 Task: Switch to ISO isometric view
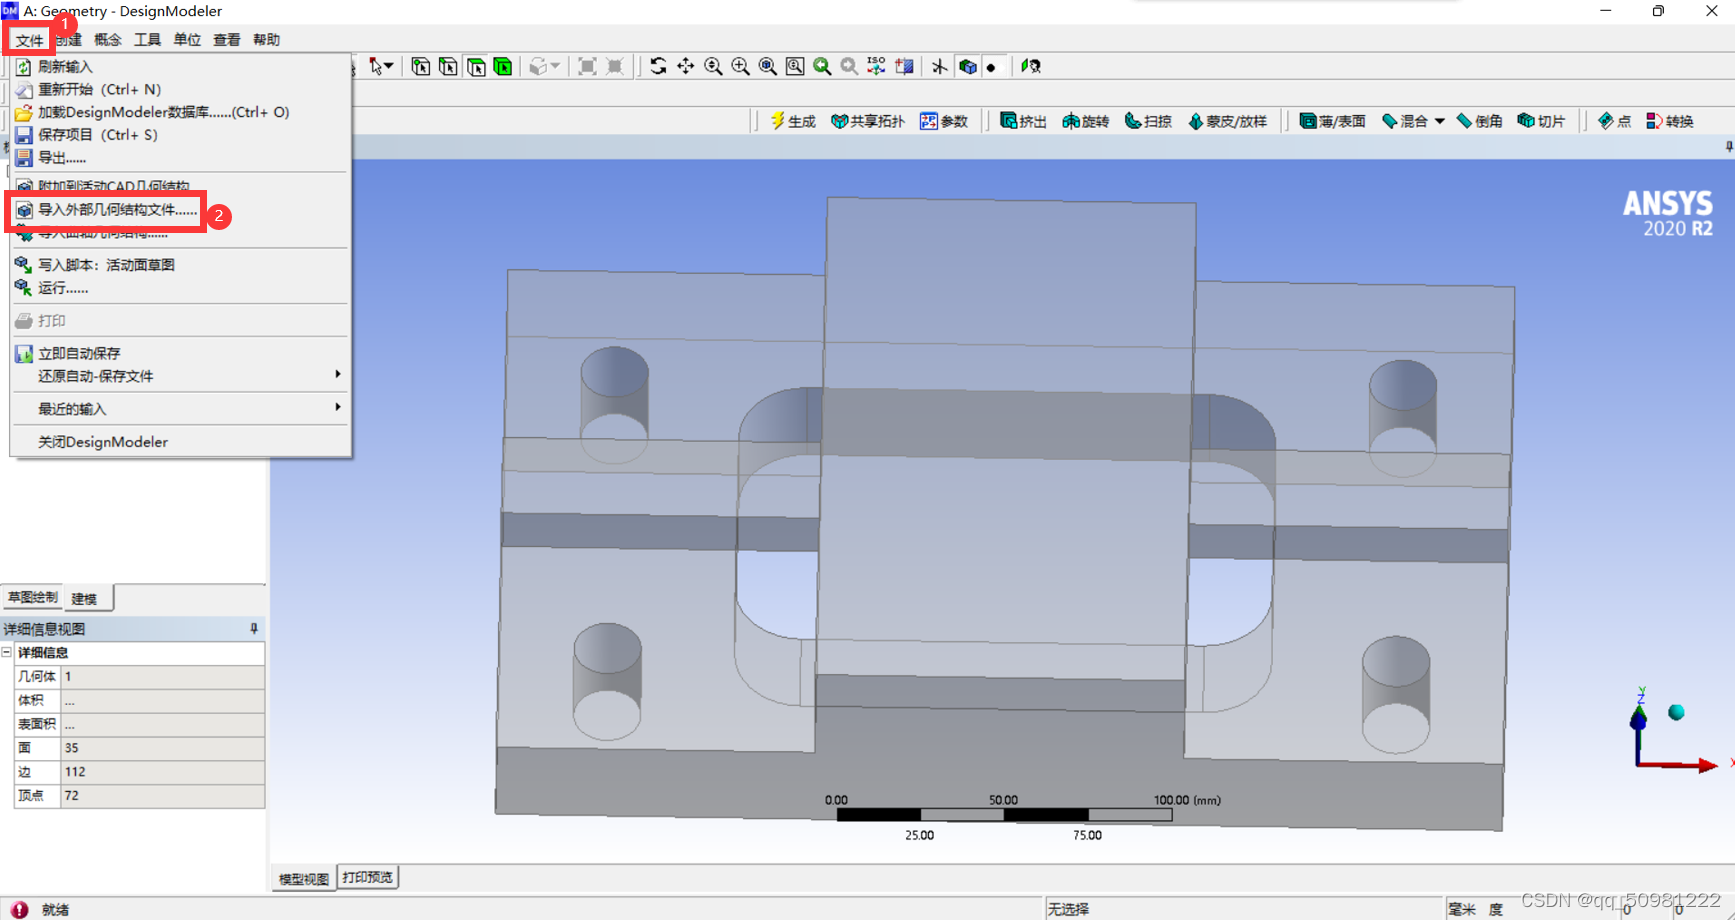pos(876,66)
